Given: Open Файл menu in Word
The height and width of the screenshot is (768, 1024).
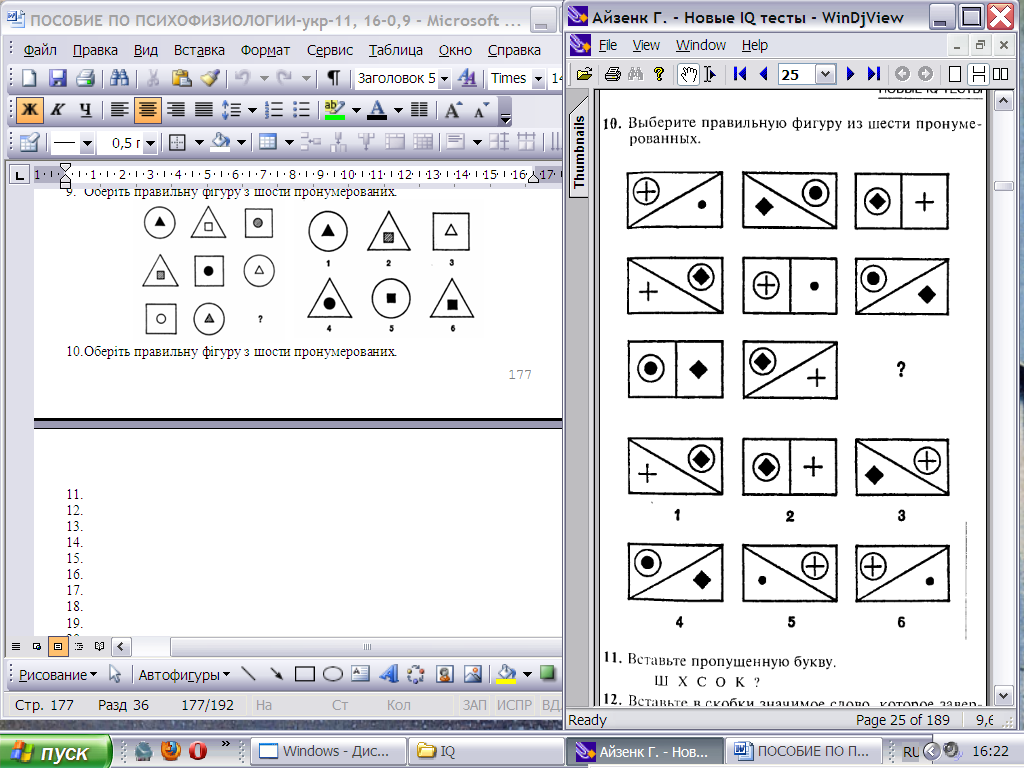Looking at the screenshot, I should (x=40, y=50).
